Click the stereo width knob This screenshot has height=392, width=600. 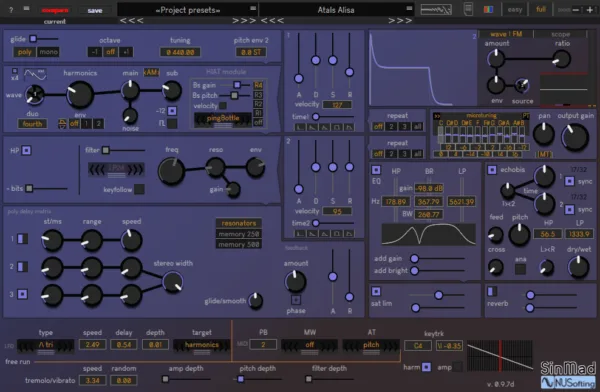[x=173, y=282]
